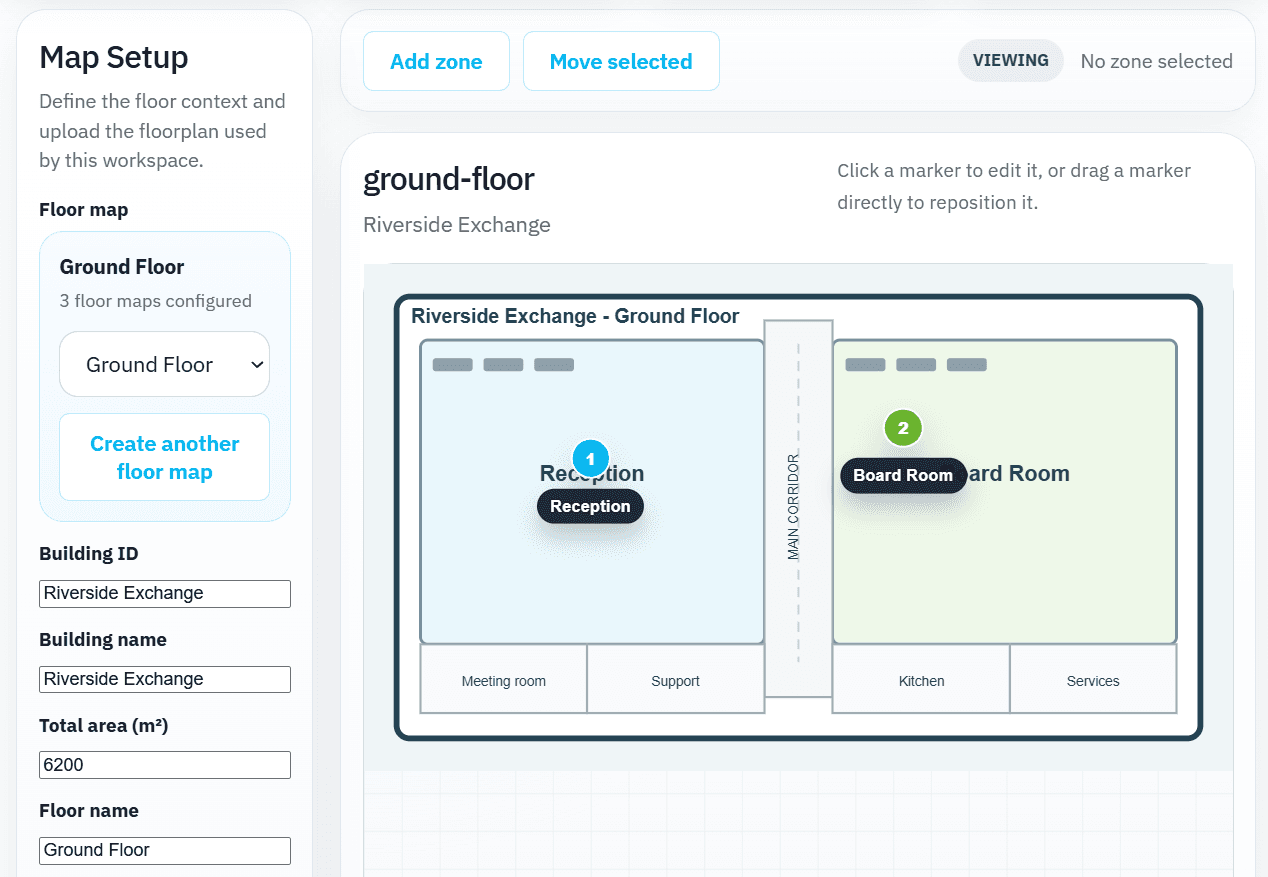Edit the Building name field
This screenshot has height=877, width=1268.
coord(165,679)
